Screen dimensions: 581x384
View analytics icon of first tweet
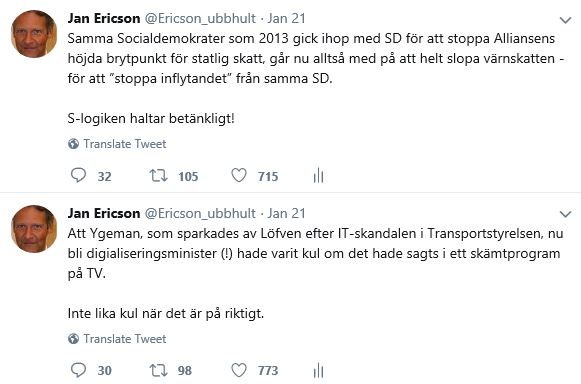tap(318, 175)
